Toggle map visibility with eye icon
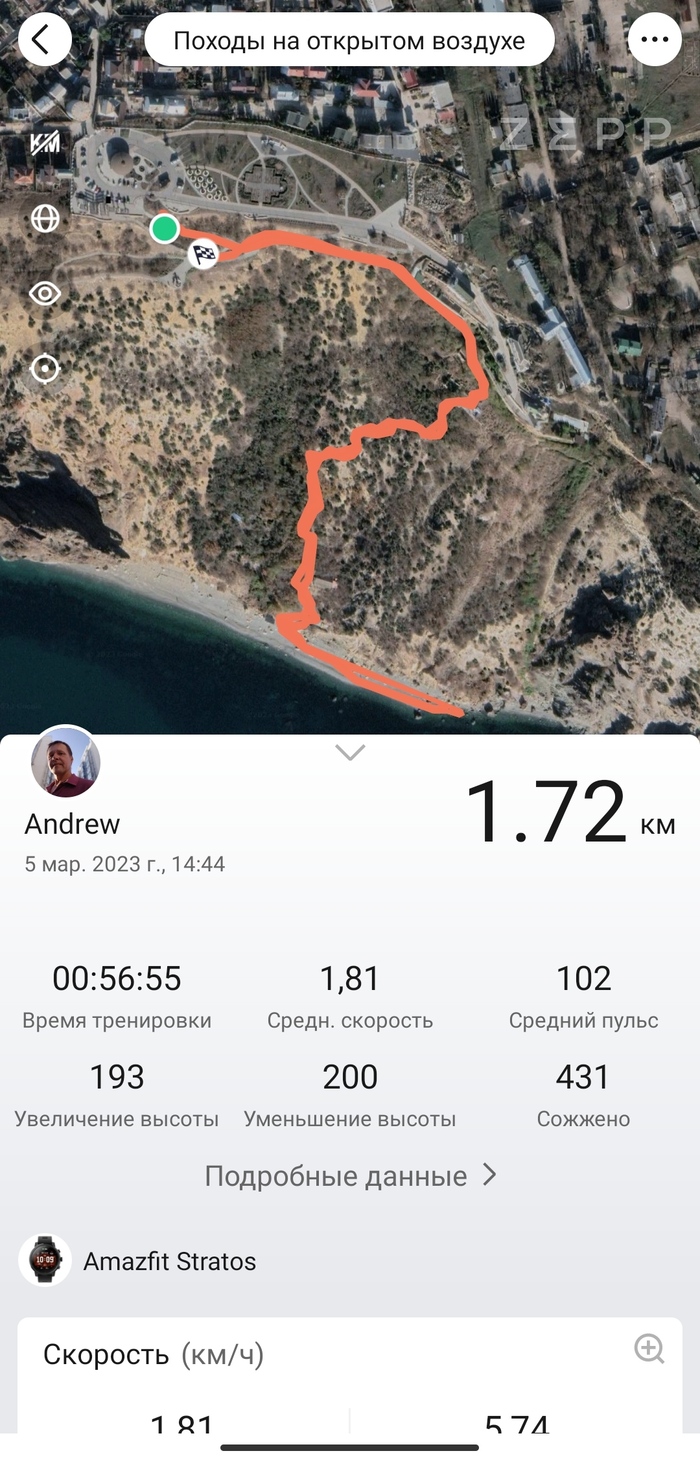The height and width of the screenshot is (1462, 700). click(x=45, y=293)
